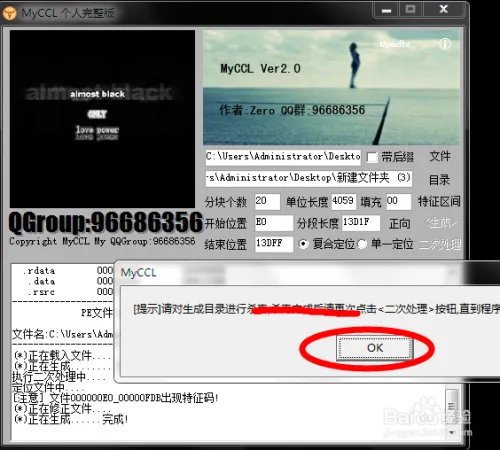The height and width of the screenshot is (450, 500).
Task: Click the file path field showing C:\Users\Administrator
Action: point(283,157)
